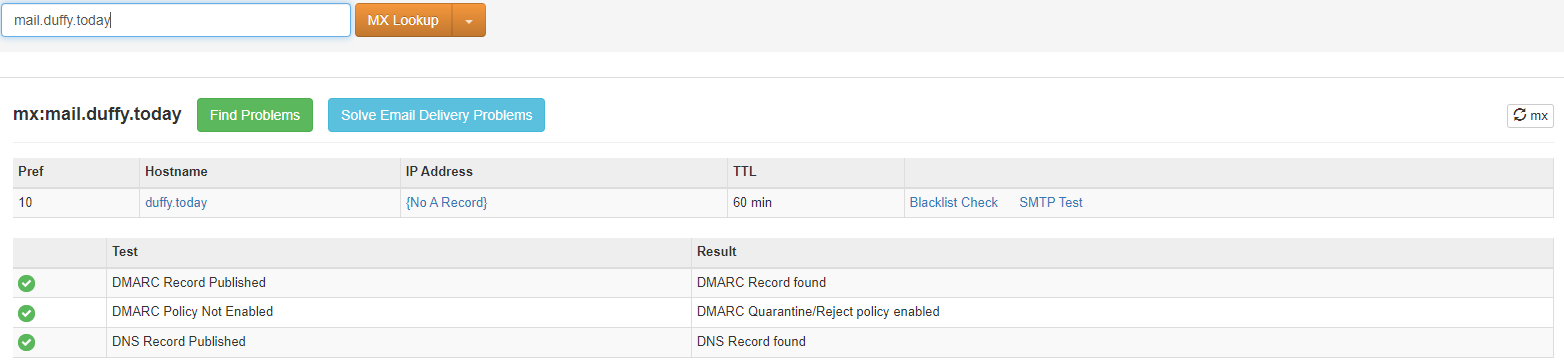
Task: Open the SMTP Test link
Action: tap(1050, 202)
